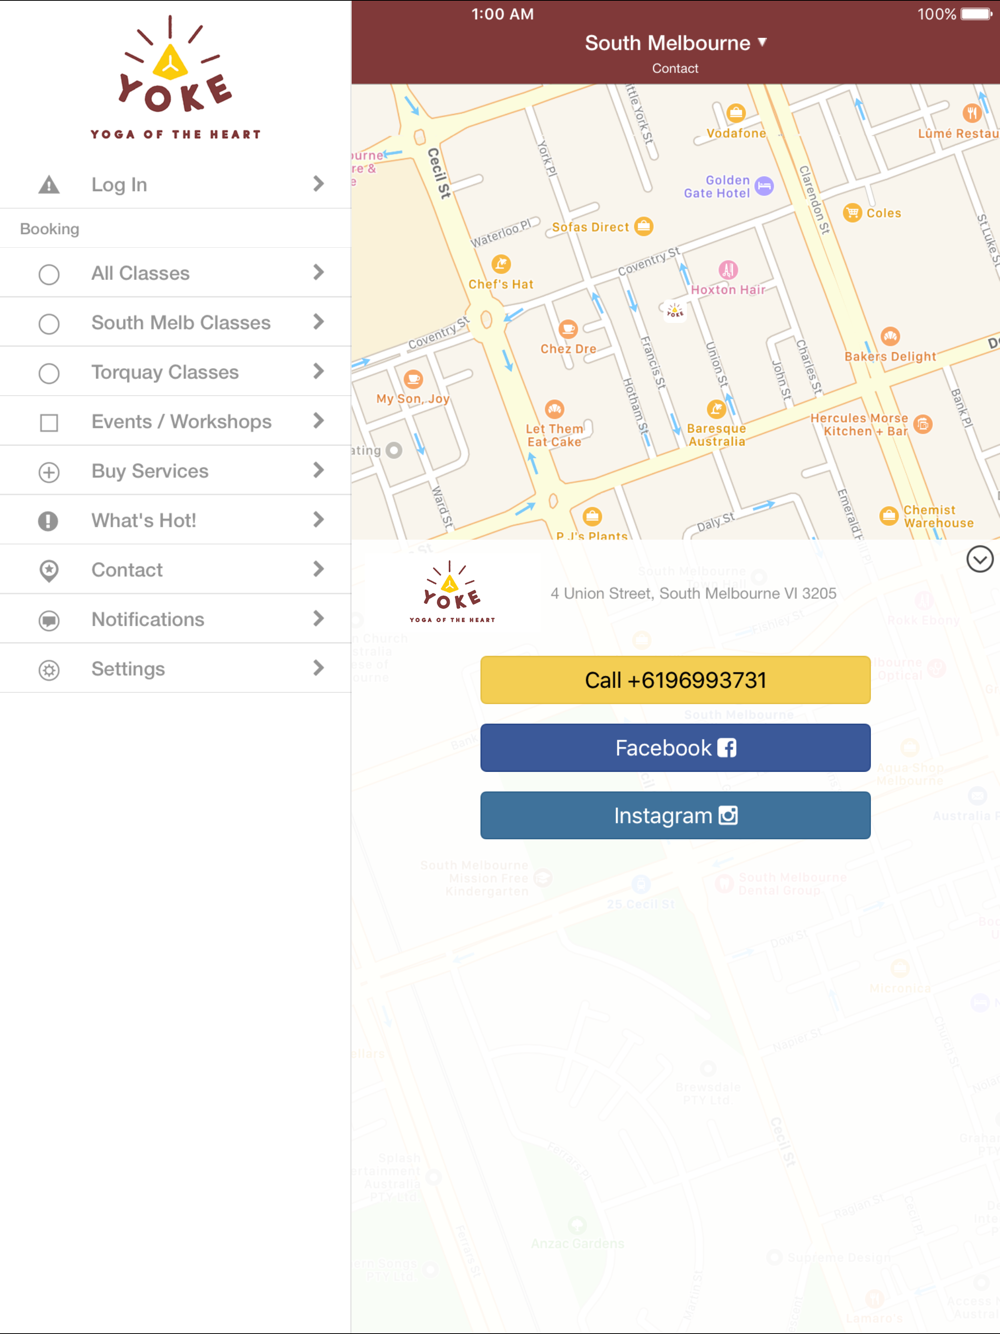The height and width of the screenshot is (1334, 1000).
Task: Tap the circle icon beside All Classes
Action: click(x=49, y=274)
